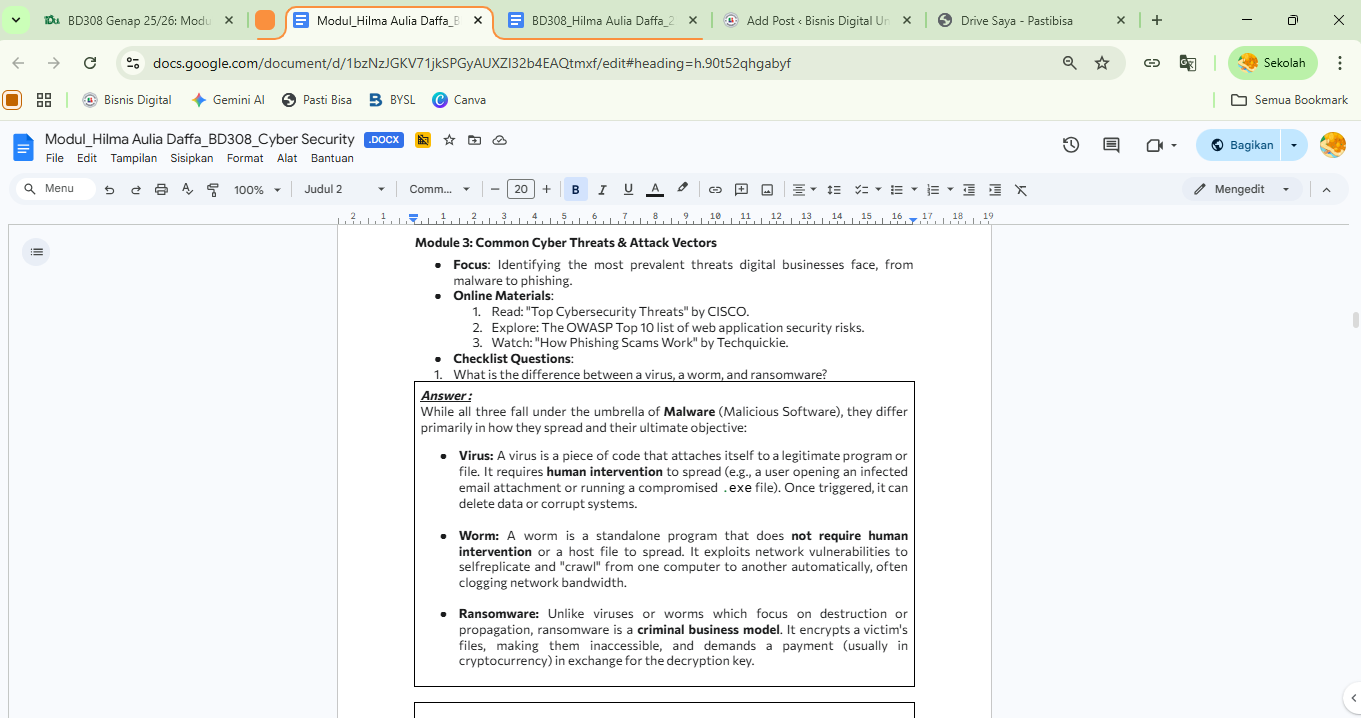The width and height of the screenshot is (1361, 718).
Task: Insert link using the toolbar icon
Action: (x=715, y=189)
